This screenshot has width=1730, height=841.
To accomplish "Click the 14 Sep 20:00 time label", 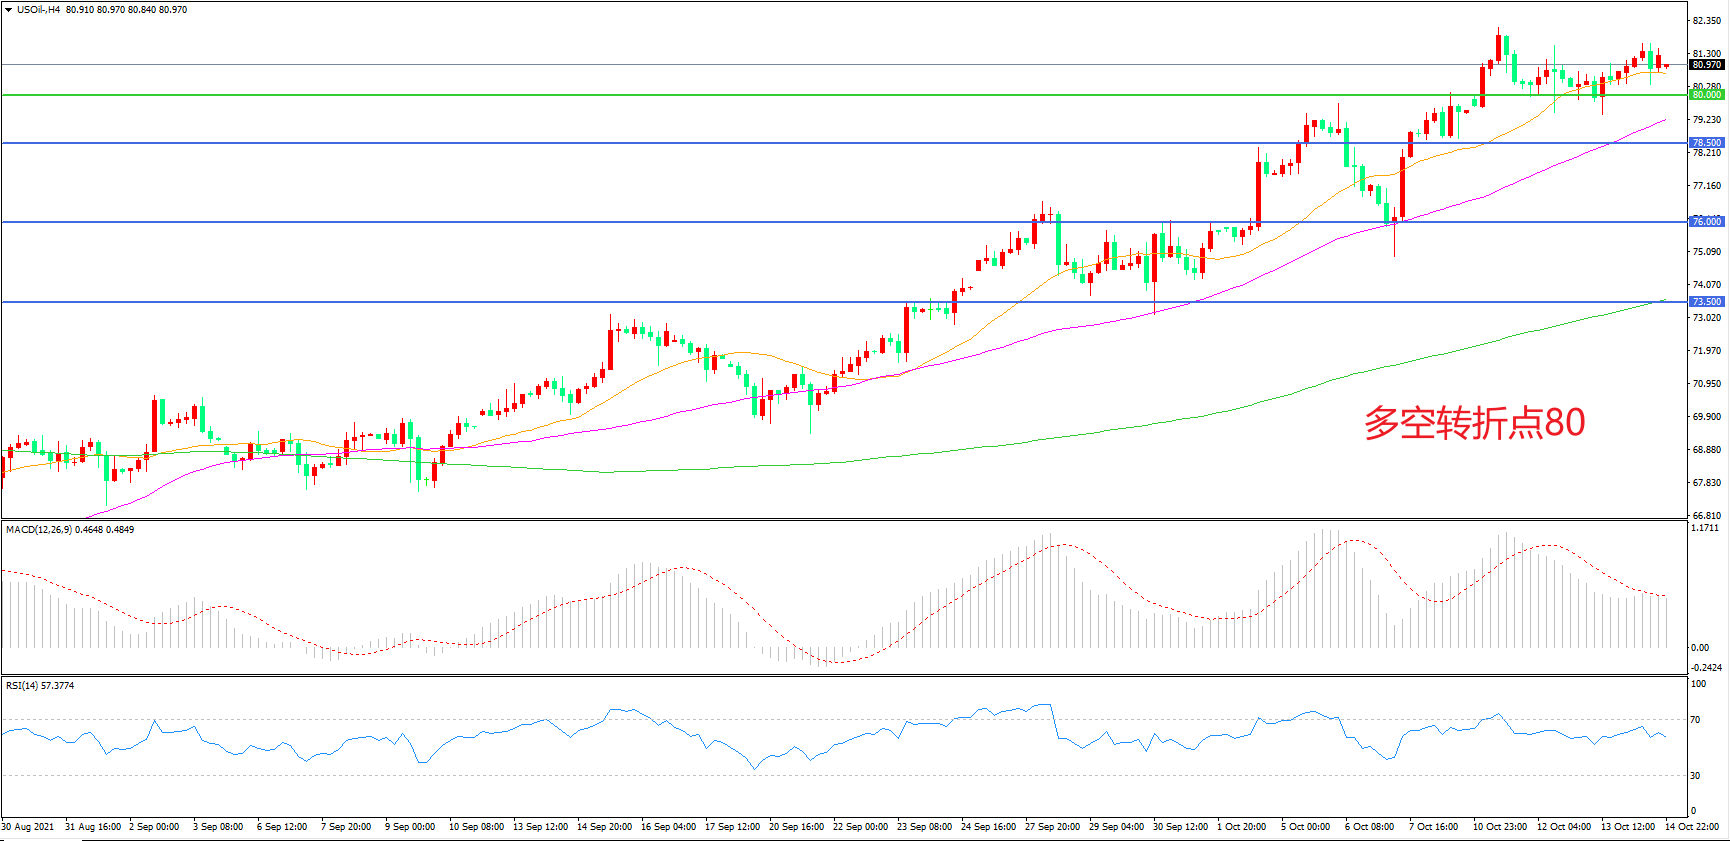I will tap(604, 827).
